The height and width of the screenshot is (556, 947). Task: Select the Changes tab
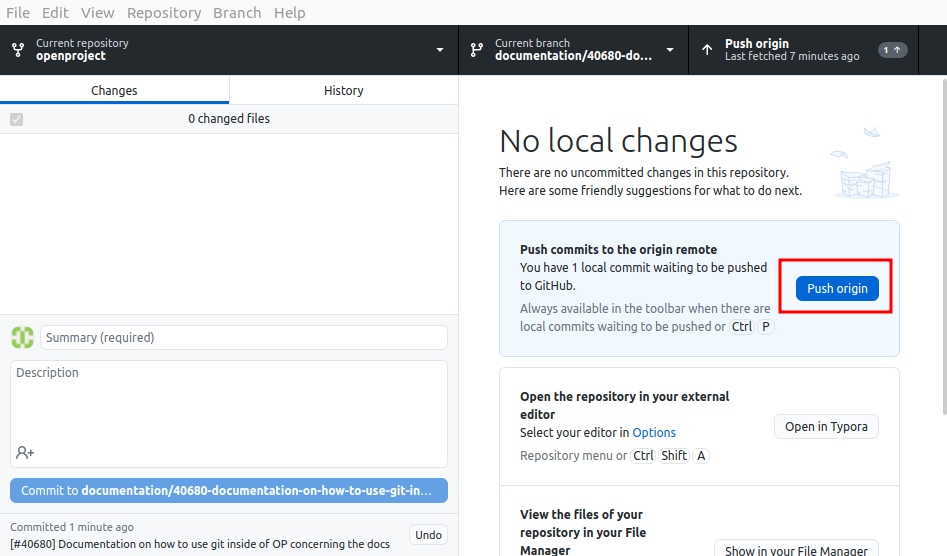114,90
